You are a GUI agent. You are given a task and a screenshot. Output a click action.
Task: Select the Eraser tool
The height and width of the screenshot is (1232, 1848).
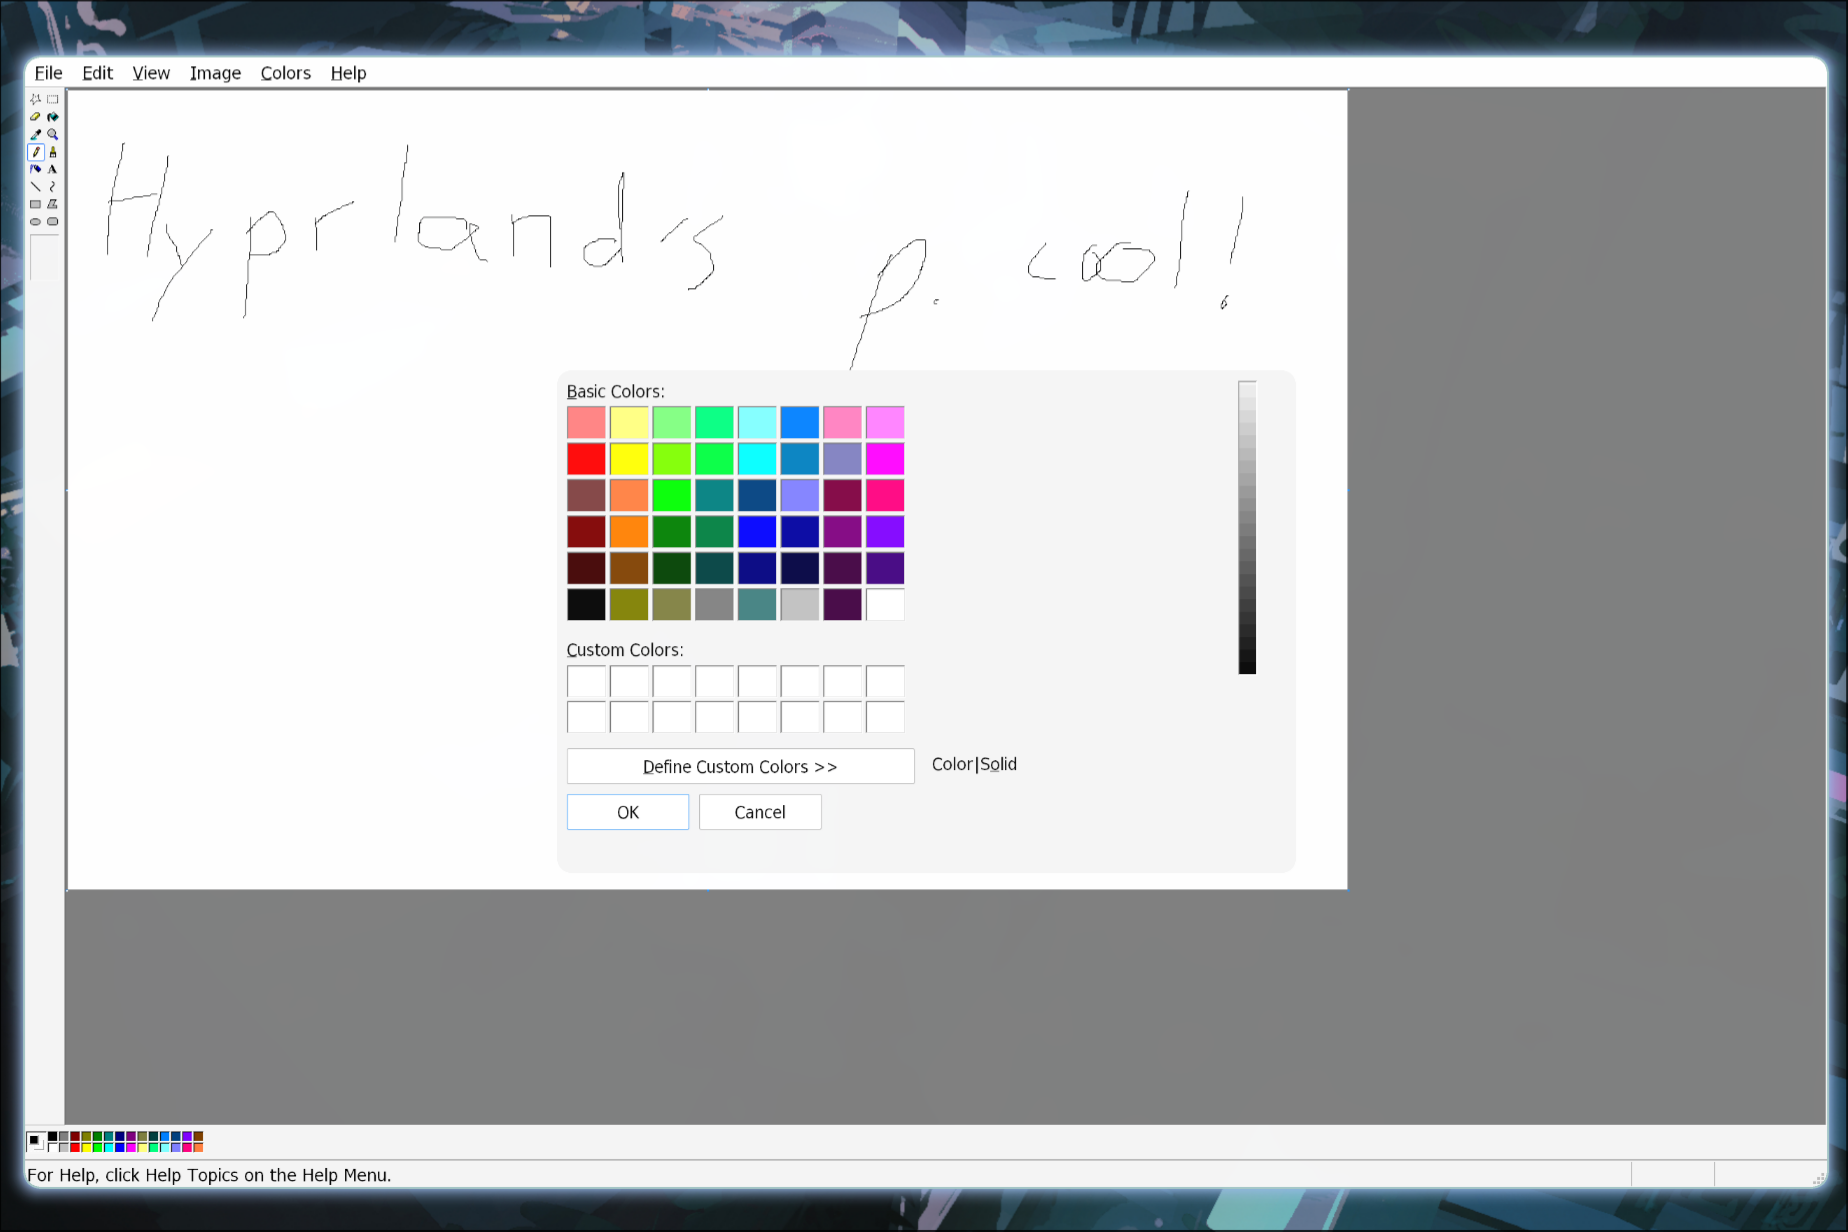(x=35, y=117)
